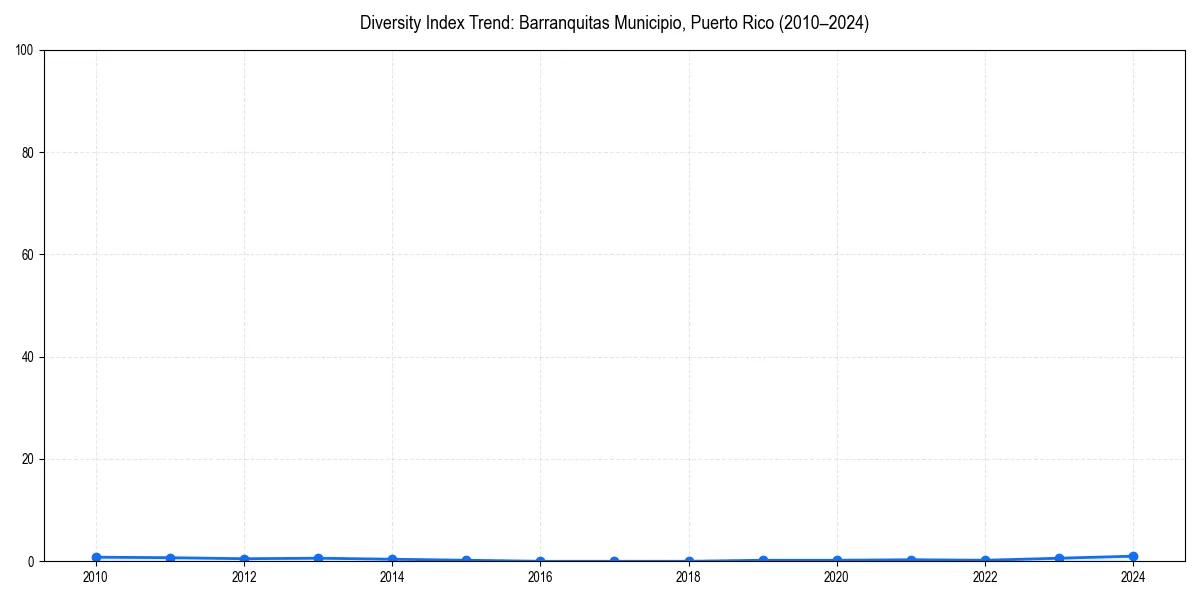This screenshot has width=1200, height=600.
Task: Click the 2012 data point on the trend line
Action: pos(243,558)
